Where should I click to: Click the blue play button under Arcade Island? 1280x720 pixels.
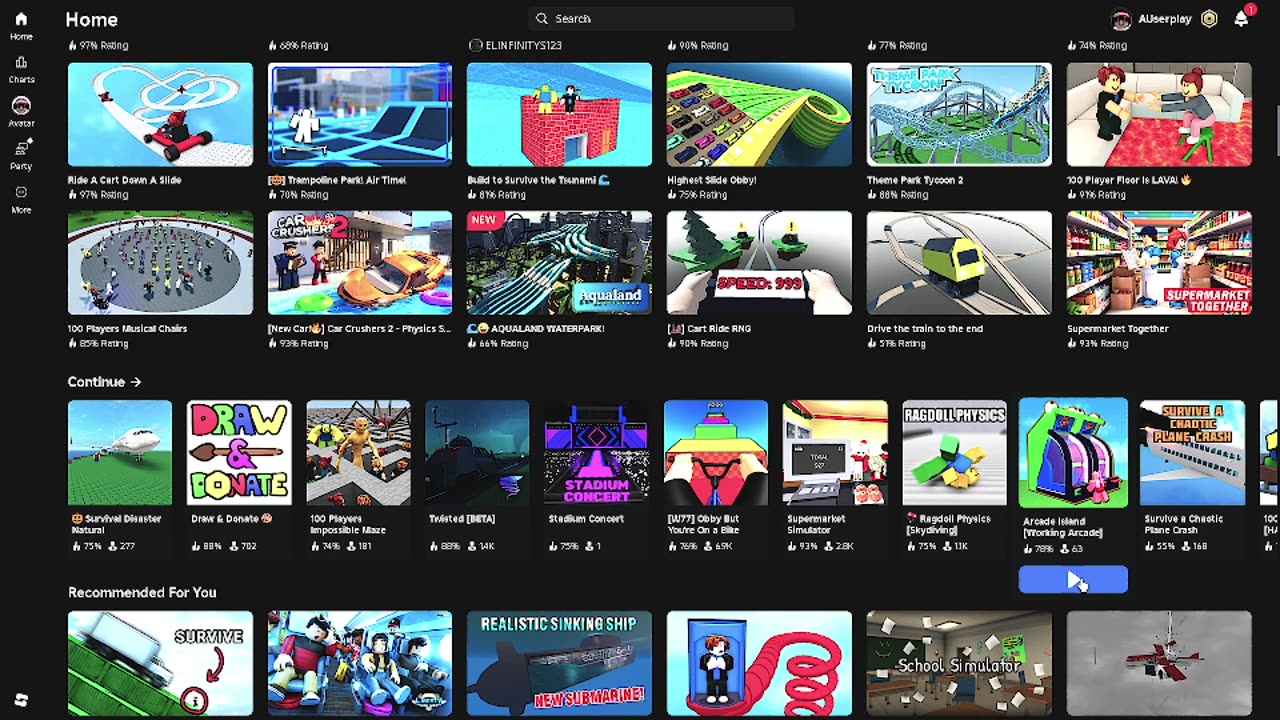[x=1073, y=579]
